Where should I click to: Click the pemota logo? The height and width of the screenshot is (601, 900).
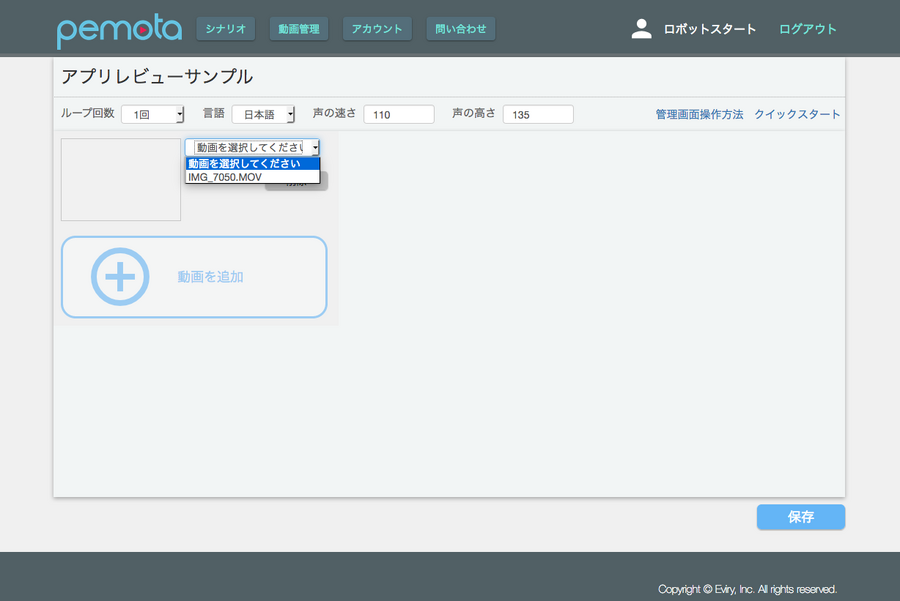[119, 30]
